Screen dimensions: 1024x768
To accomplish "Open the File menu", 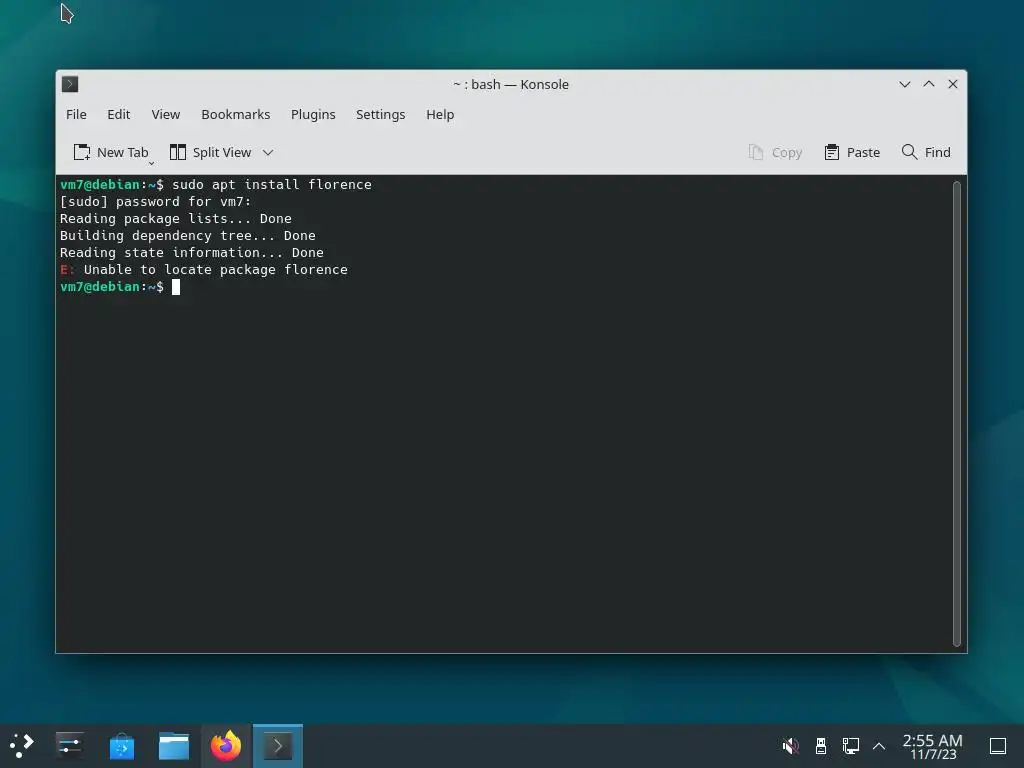I will coord(76,114).
